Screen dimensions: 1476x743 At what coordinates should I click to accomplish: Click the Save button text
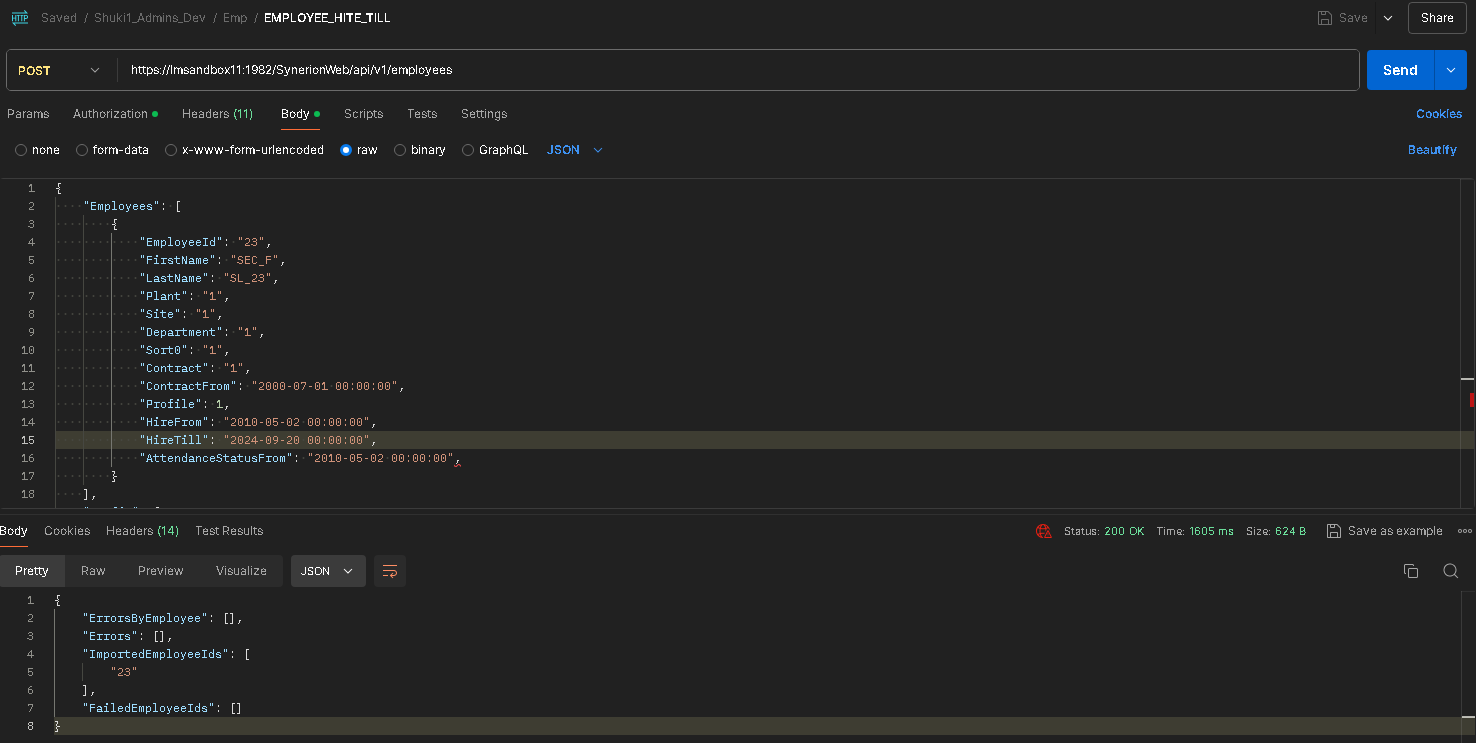click(x=1353, y=18)
